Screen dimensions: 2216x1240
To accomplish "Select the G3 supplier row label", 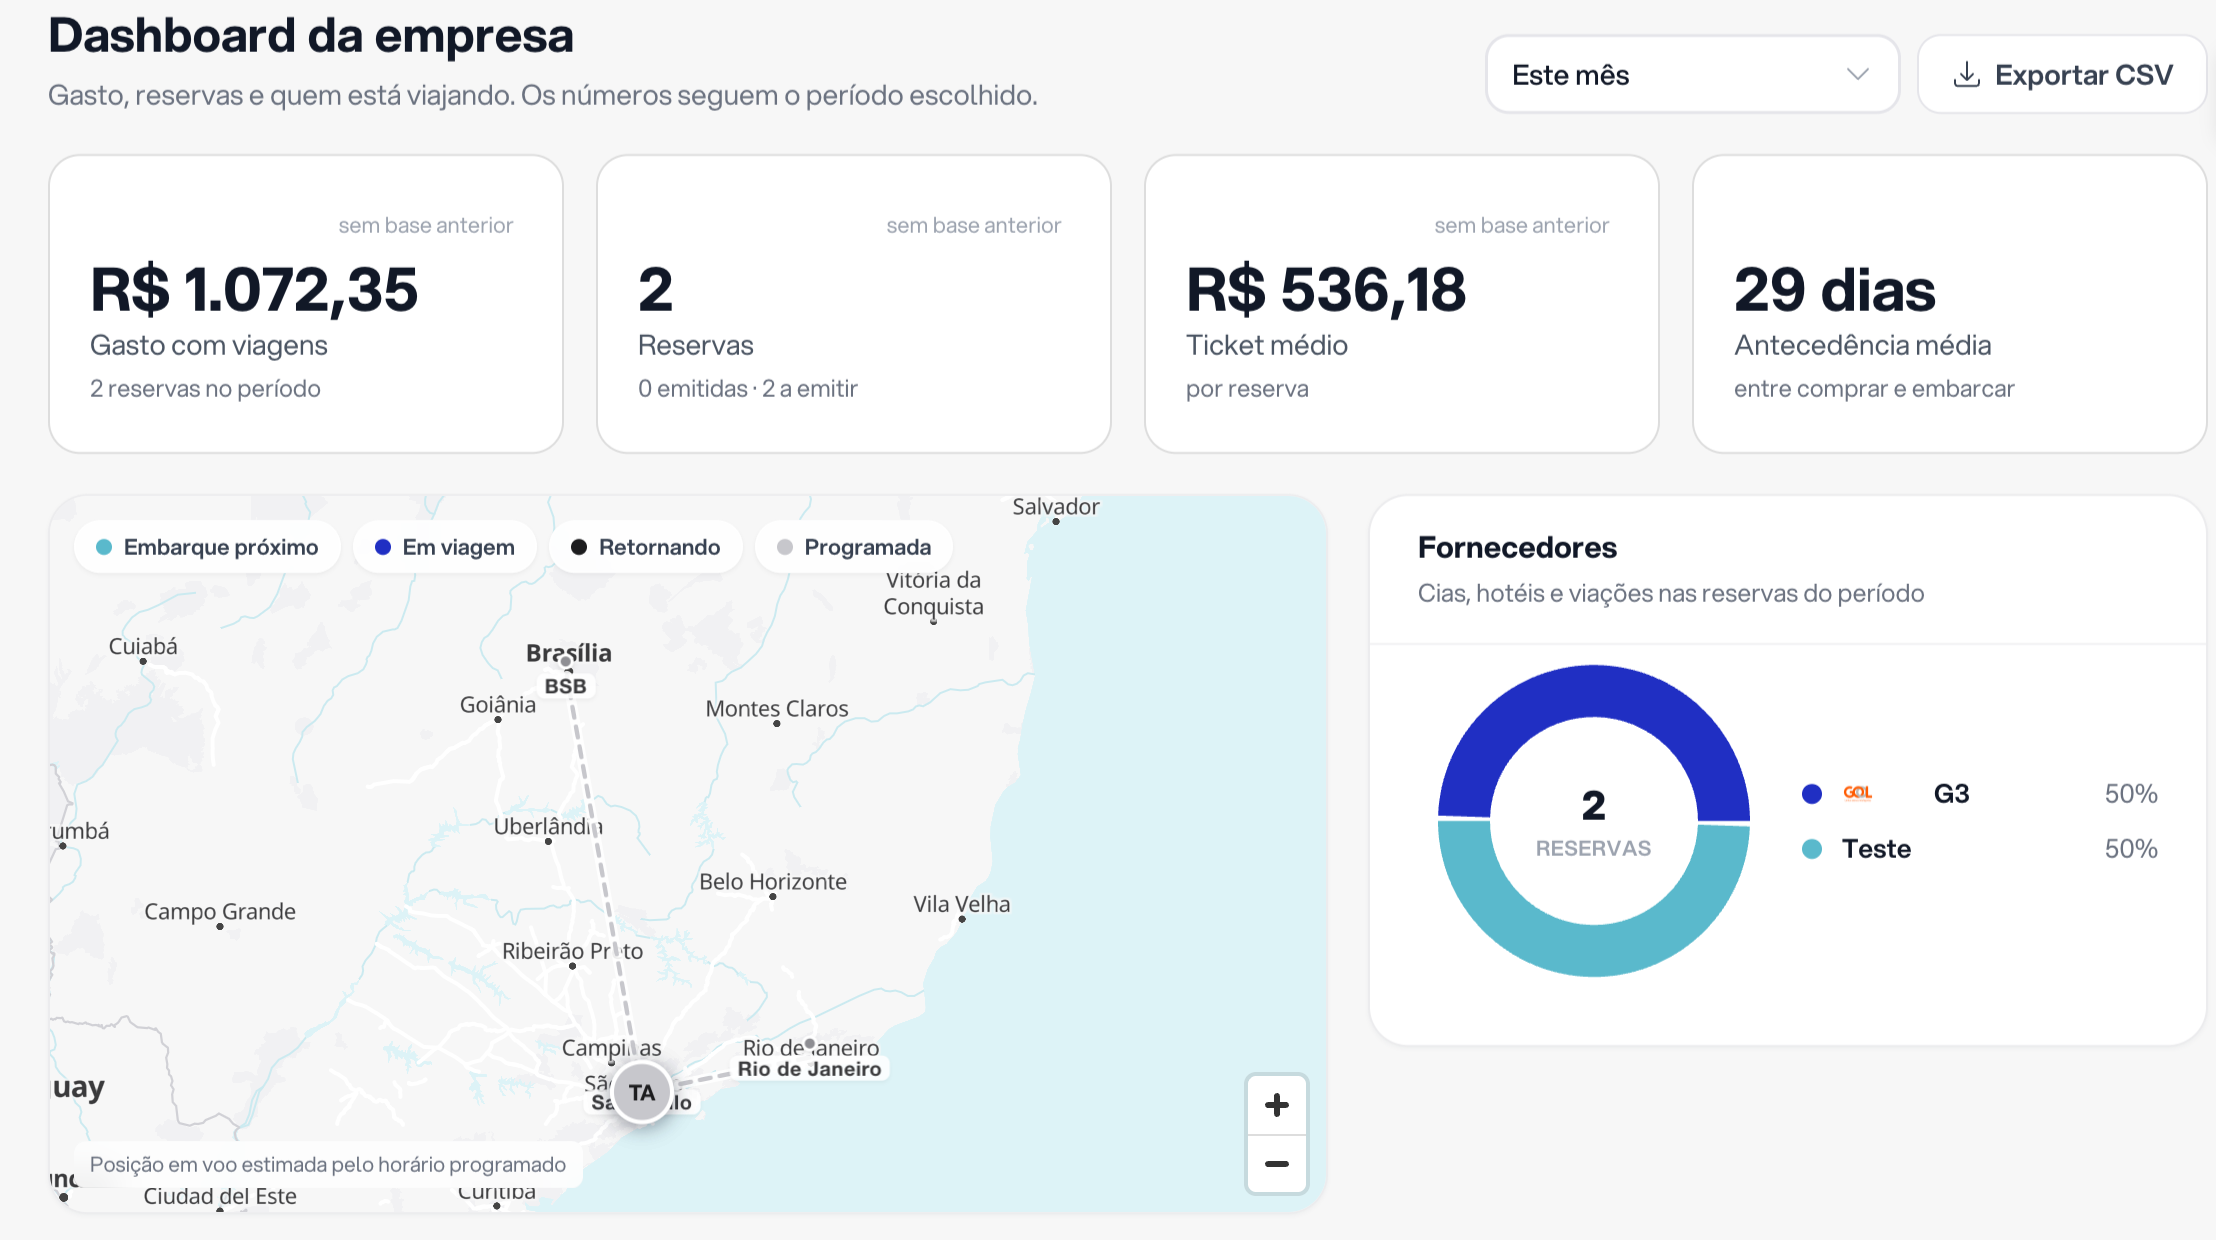I will point(1951,794).
